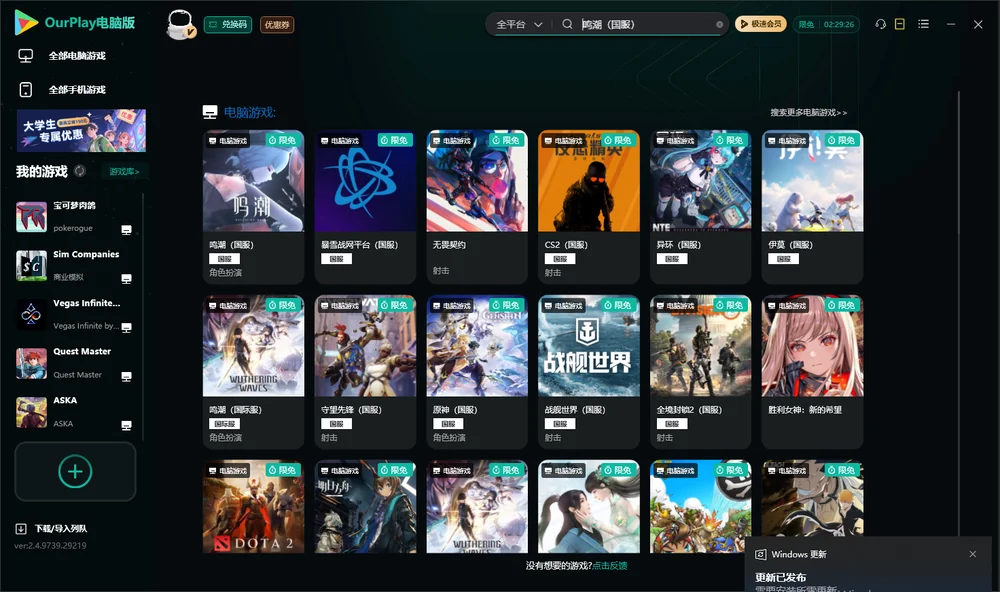The image size is (1000, 592).
Task: Click the OurPlay logo icon
Action: click(x=26, y=23)
